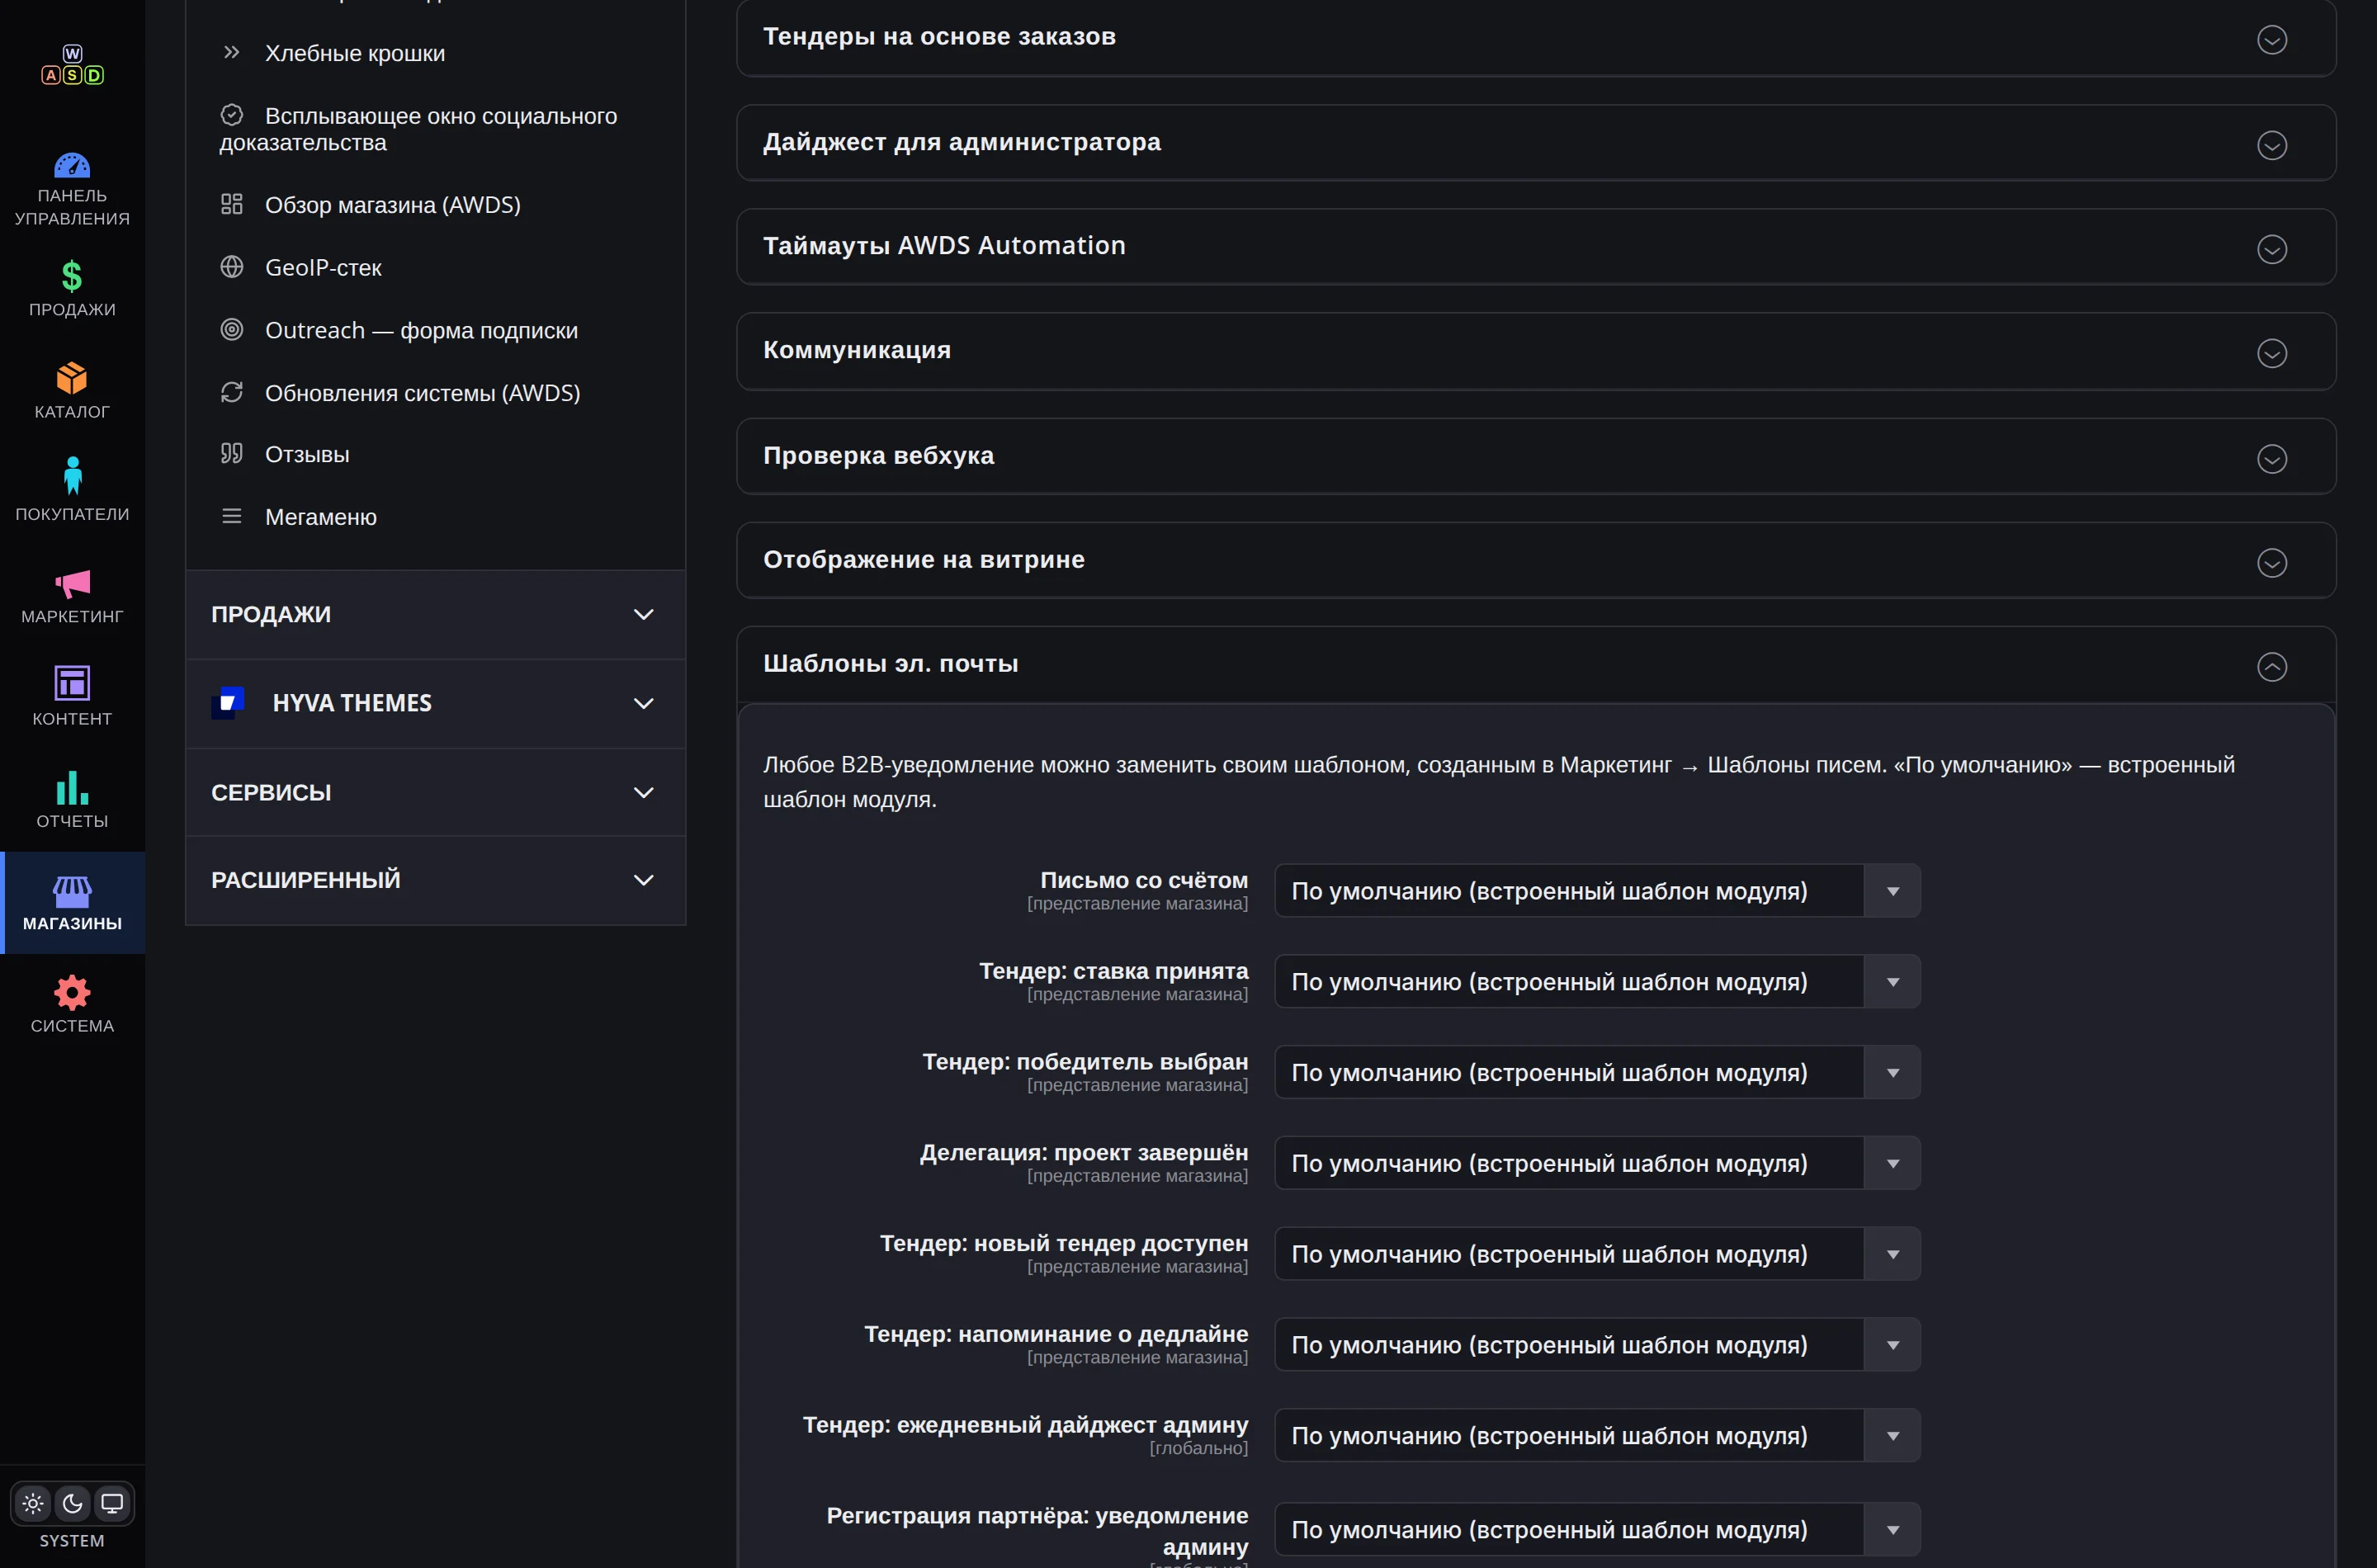This screenshot has width=2377, height=1568.
Task: Open the Панель управления dashboard icon
Action: [72, 166]
